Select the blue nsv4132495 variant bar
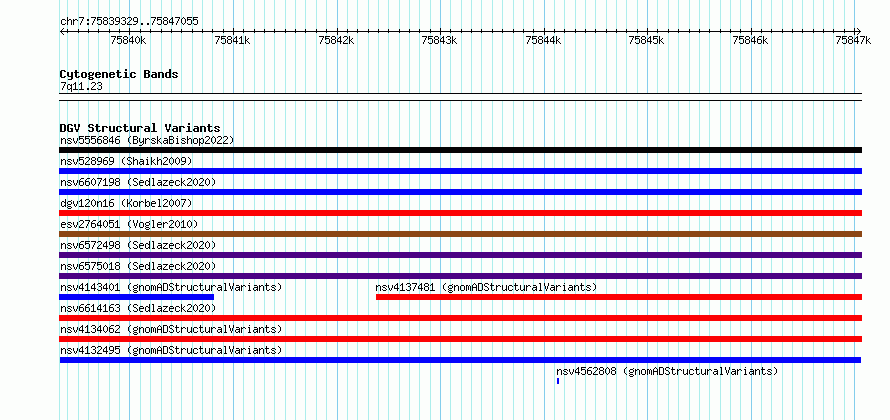890x420 pixels. [460, 360]
